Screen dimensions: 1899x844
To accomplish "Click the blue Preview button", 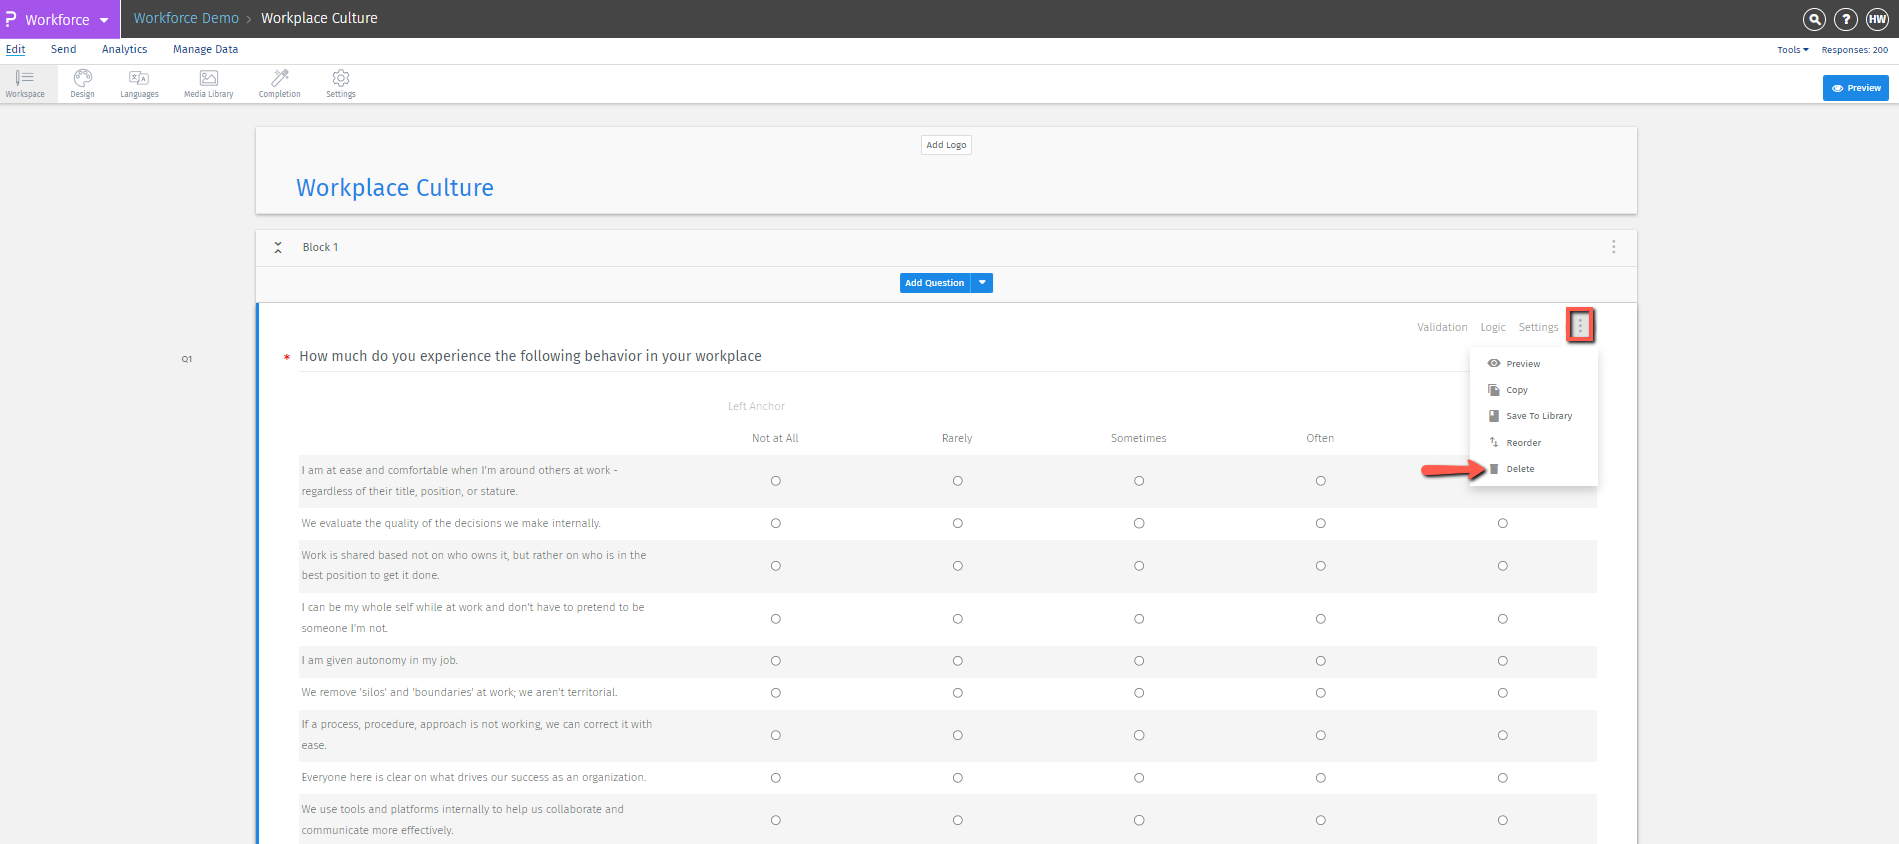I will (1855, 88).
